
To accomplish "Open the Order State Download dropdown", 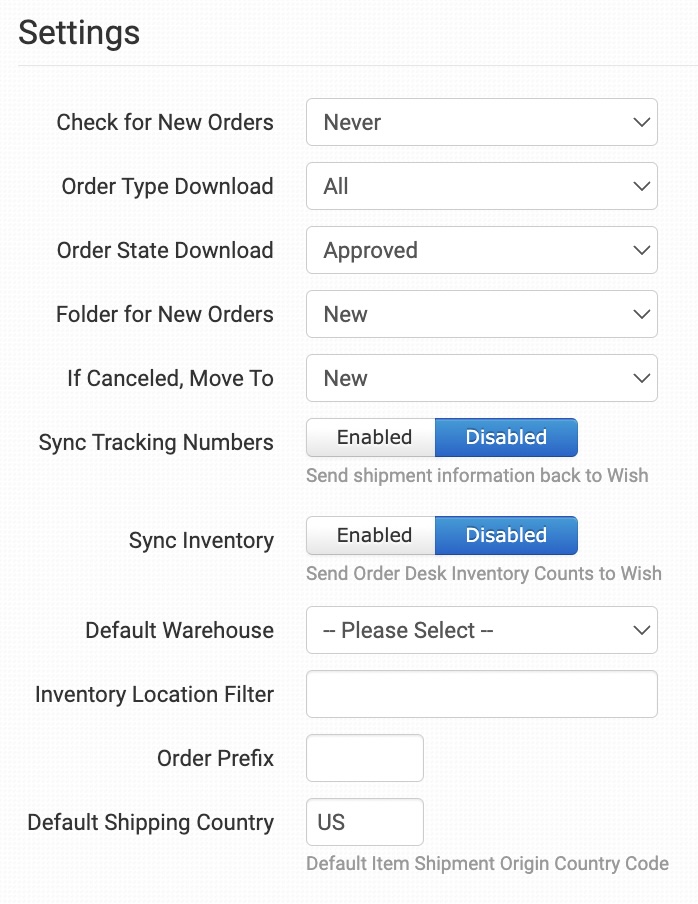I will pyautogui.click(x=480, y=250).
